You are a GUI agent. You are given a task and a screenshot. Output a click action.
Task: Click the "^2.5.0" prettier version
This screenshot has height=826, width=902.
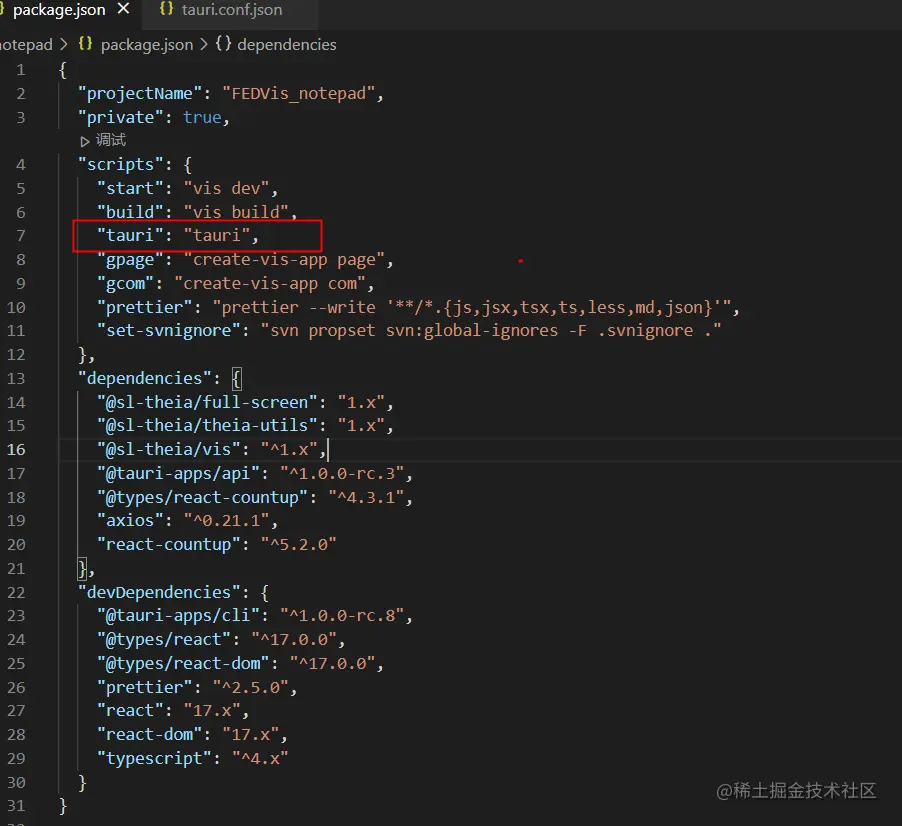click(250, 688)
